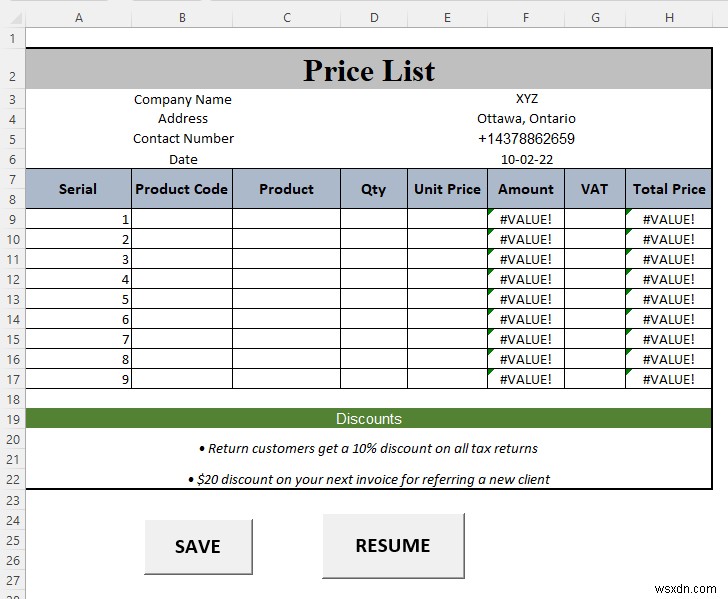Click Total Price #VALUE! cell in row 9
728x599 pixels.
[x=669, y=219]
